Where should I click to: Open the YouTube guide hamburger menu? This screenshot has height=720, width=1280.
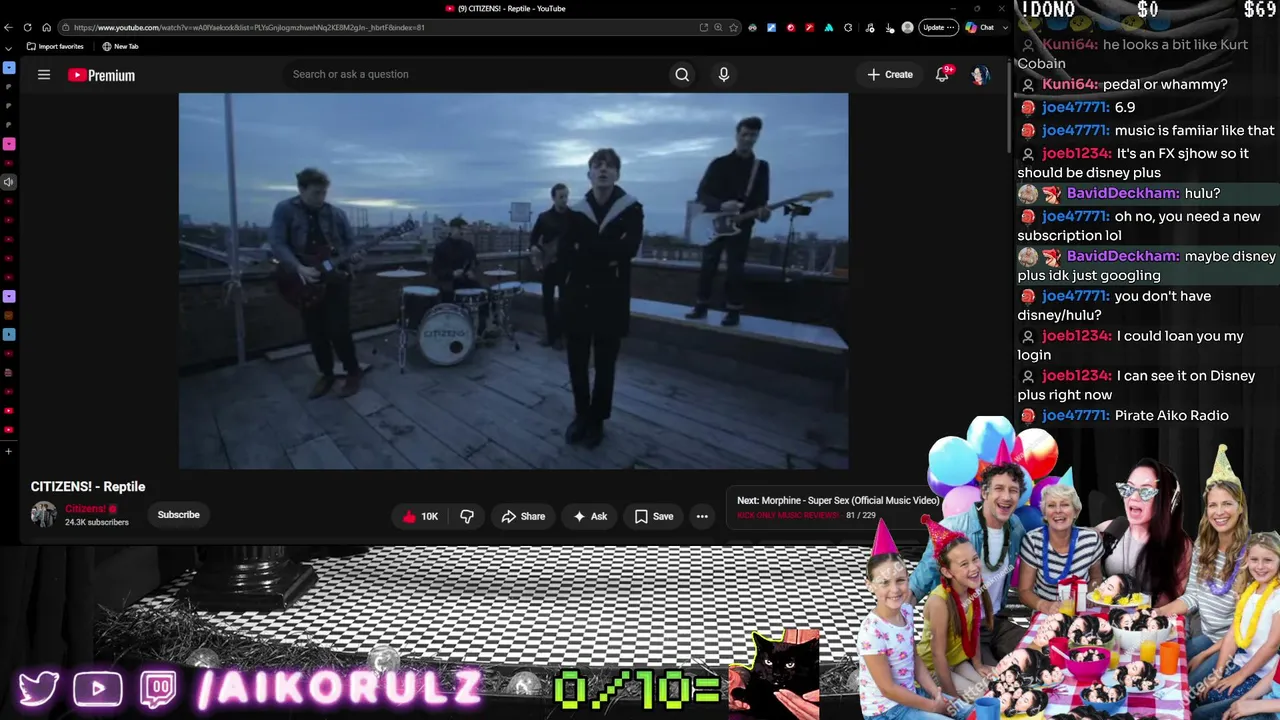[44, 75]
